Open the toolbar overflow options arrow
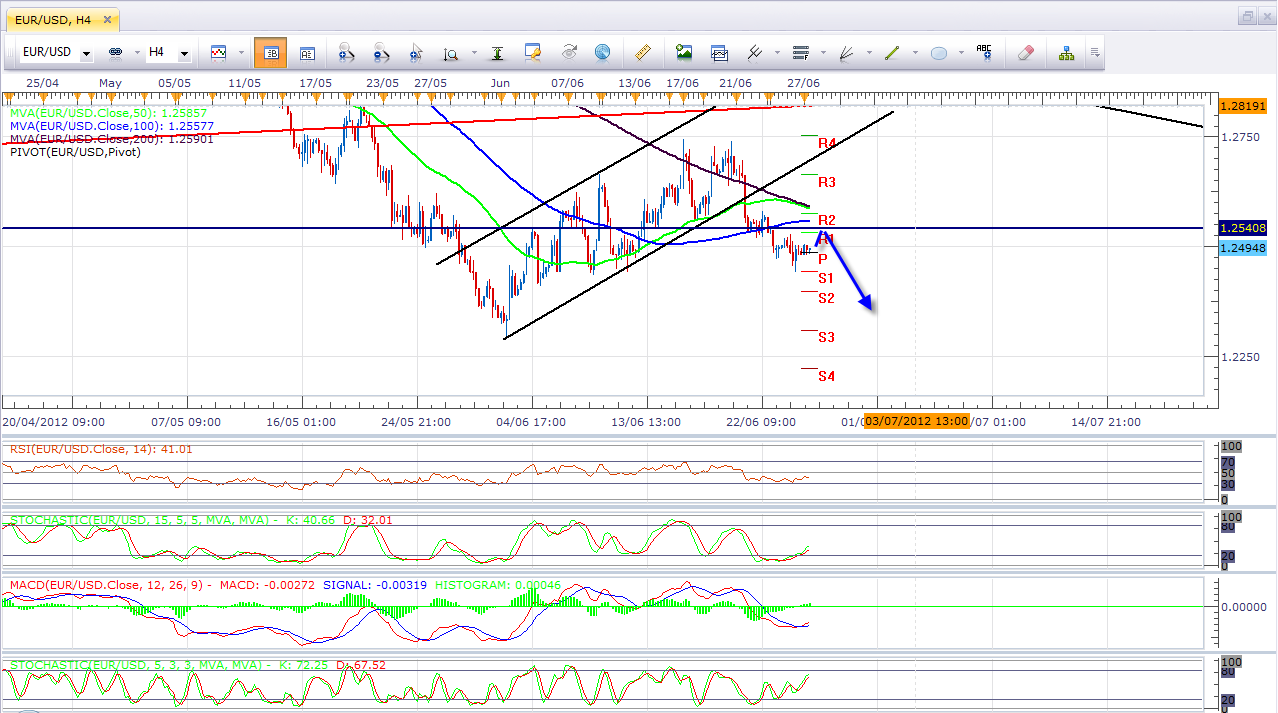This screenshot has width=1278, height=713. coord(1096,52)
